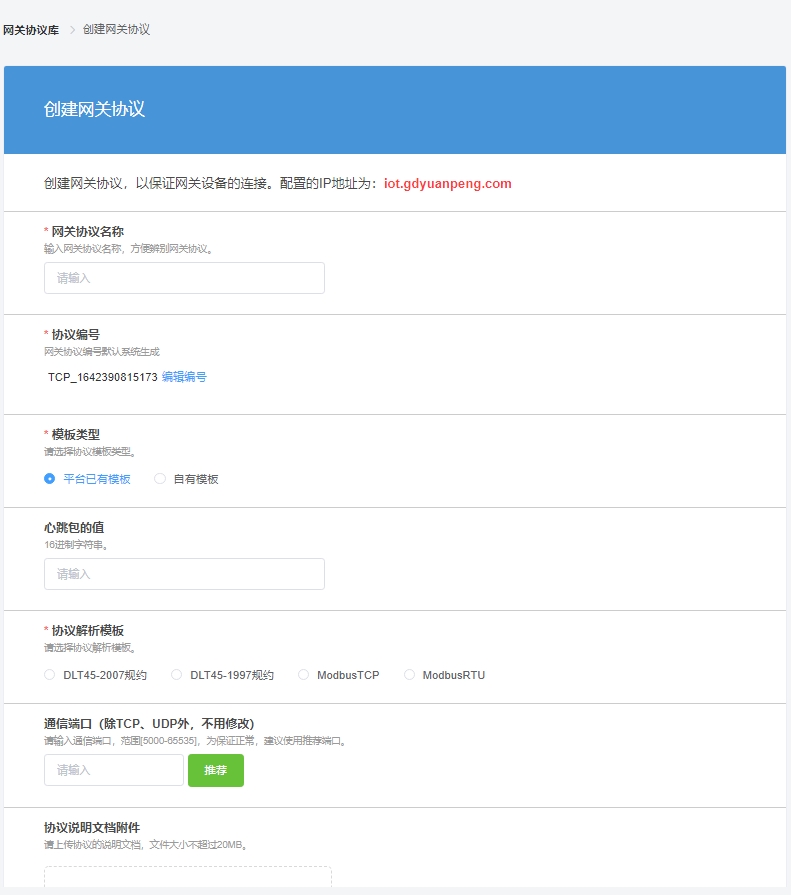Pick the ModbusTCP radio option
The width and height of the screenshot is (791, 895).
point(304,675)
